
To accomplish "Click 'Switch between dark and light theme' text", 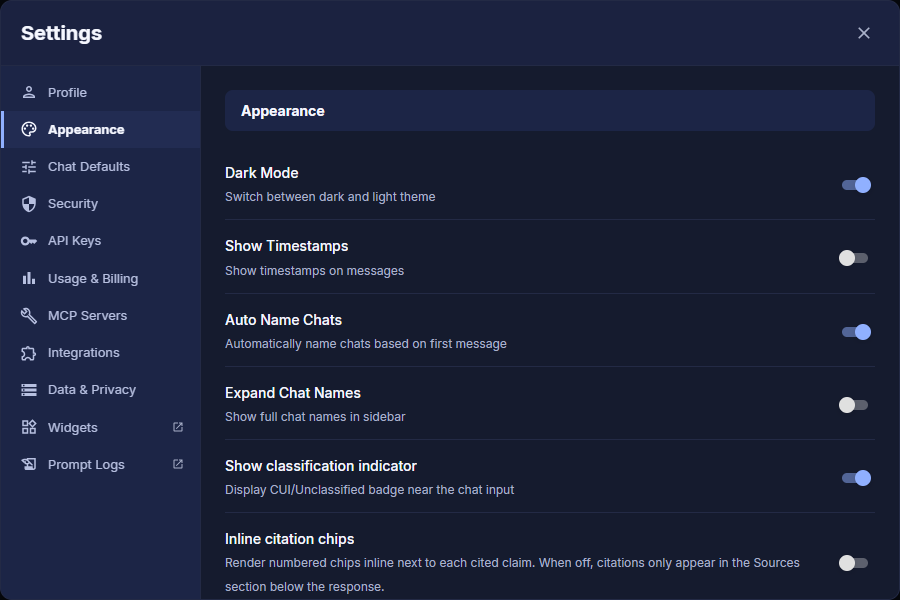I will (330, 197).
